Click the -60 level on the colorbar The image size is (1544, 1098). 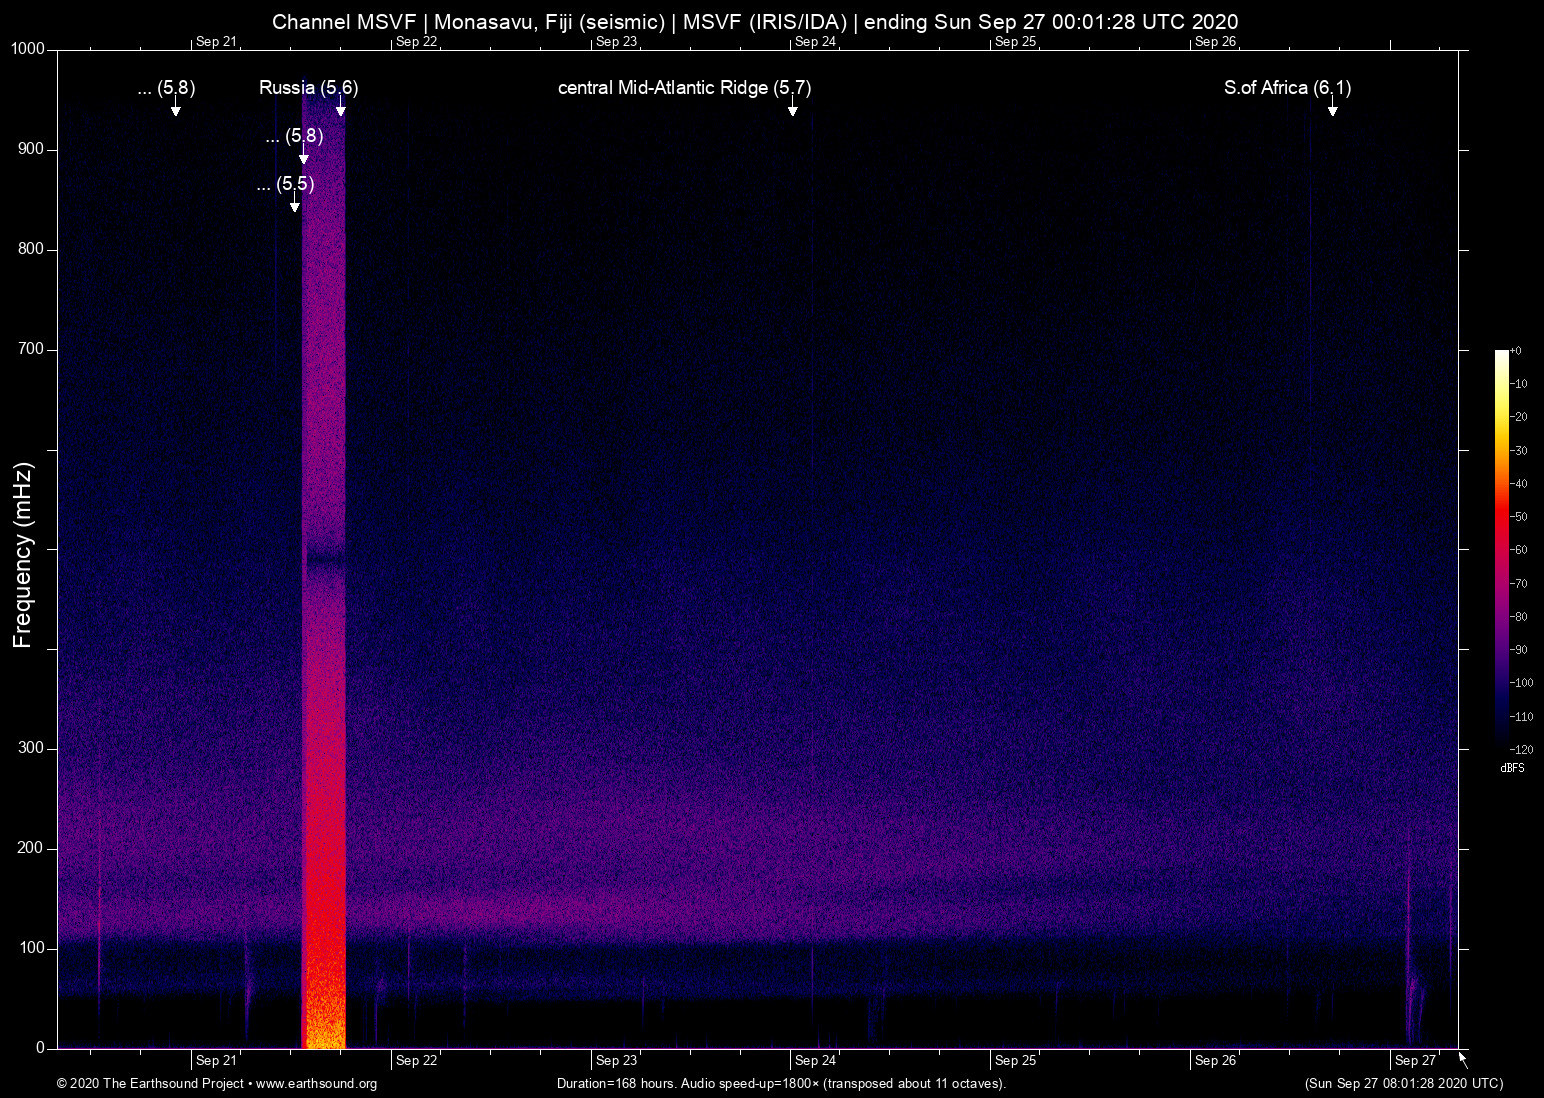1502,549
